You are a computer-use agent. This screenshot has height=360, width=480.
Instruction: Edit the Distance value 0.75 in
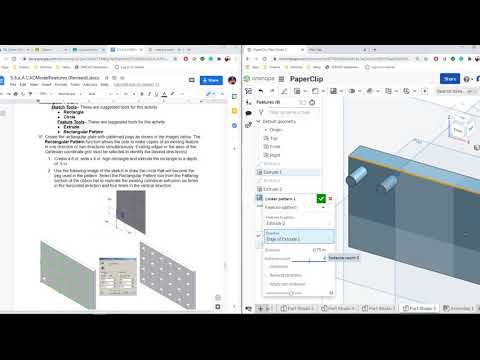pos(319,250)
